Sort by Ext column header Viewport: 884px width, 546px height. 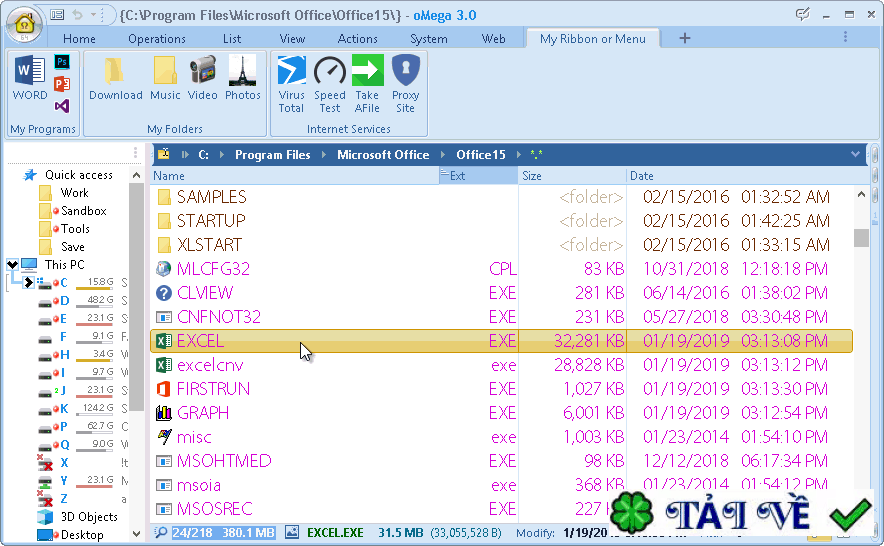(479, 176)
